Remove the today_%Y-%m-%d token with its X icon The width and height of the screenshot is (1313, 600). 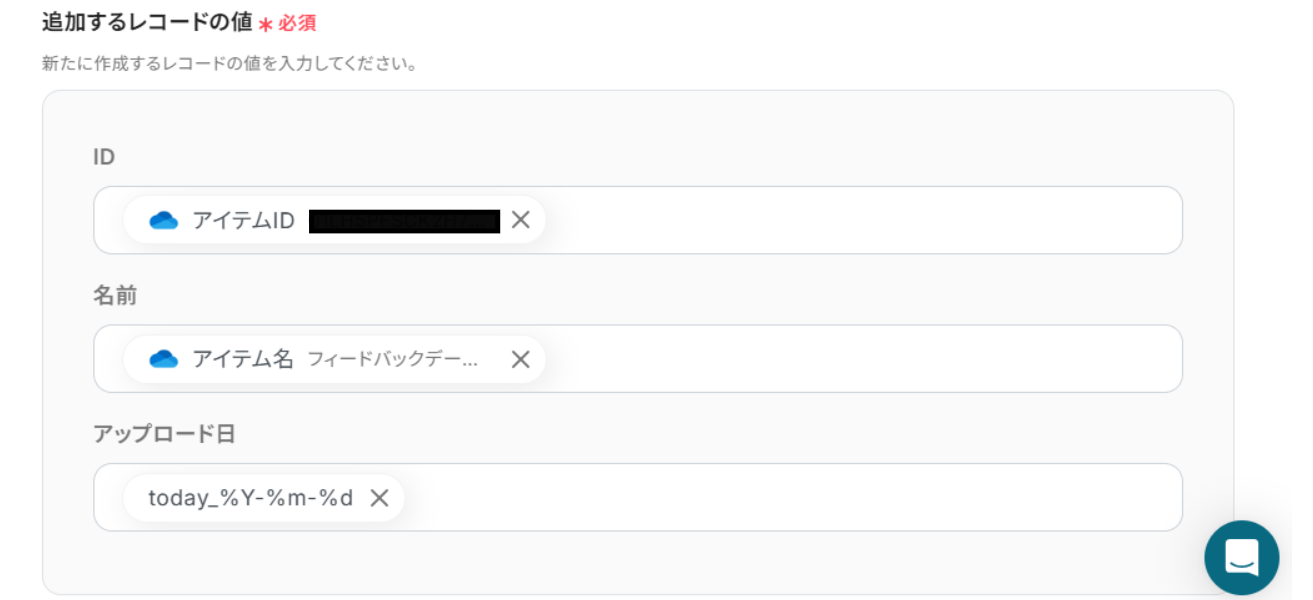[380, 497]
